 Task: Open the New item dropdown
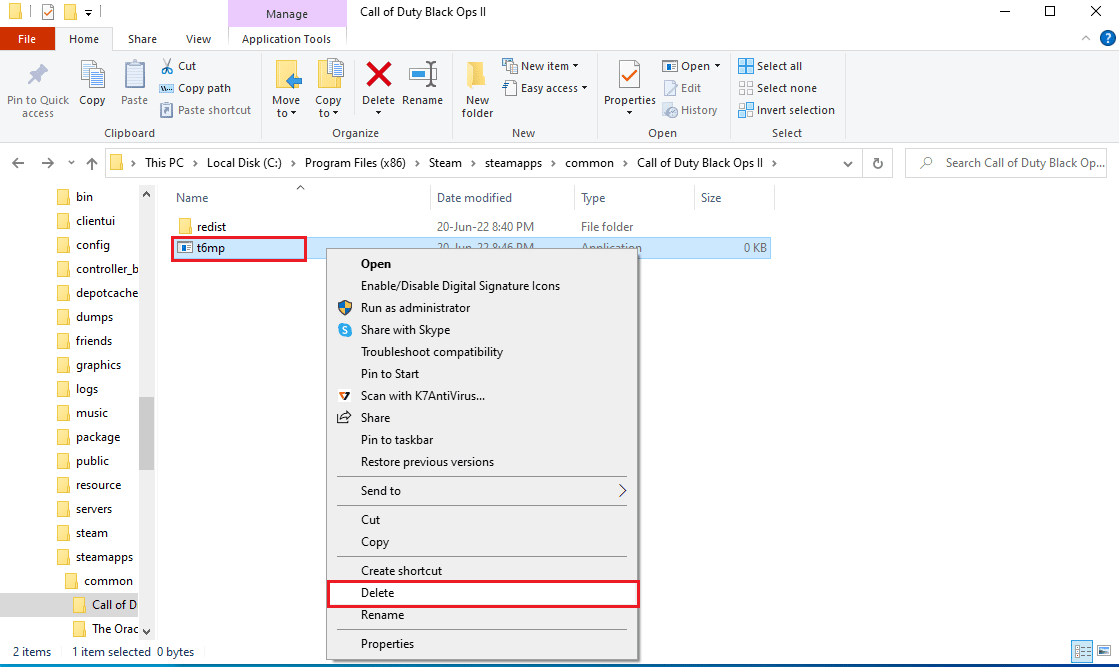pyautogui.click(x=540, y=66)
